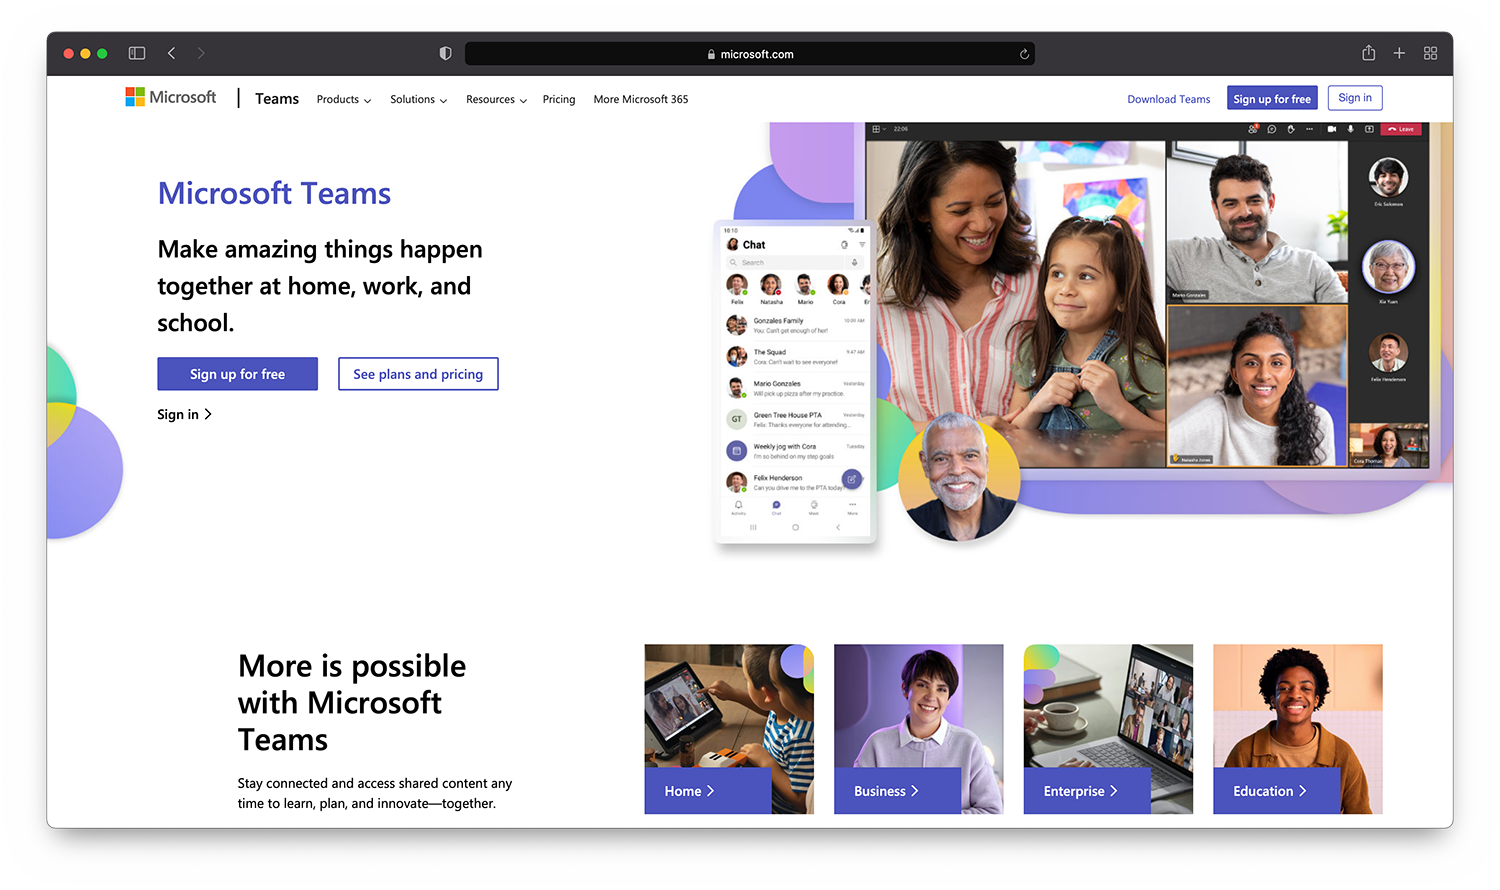Click Eric Solomon's participant avatar
Image resolution: width=1500 pixels, height=890 pixels.
[x=1388, y=177]
